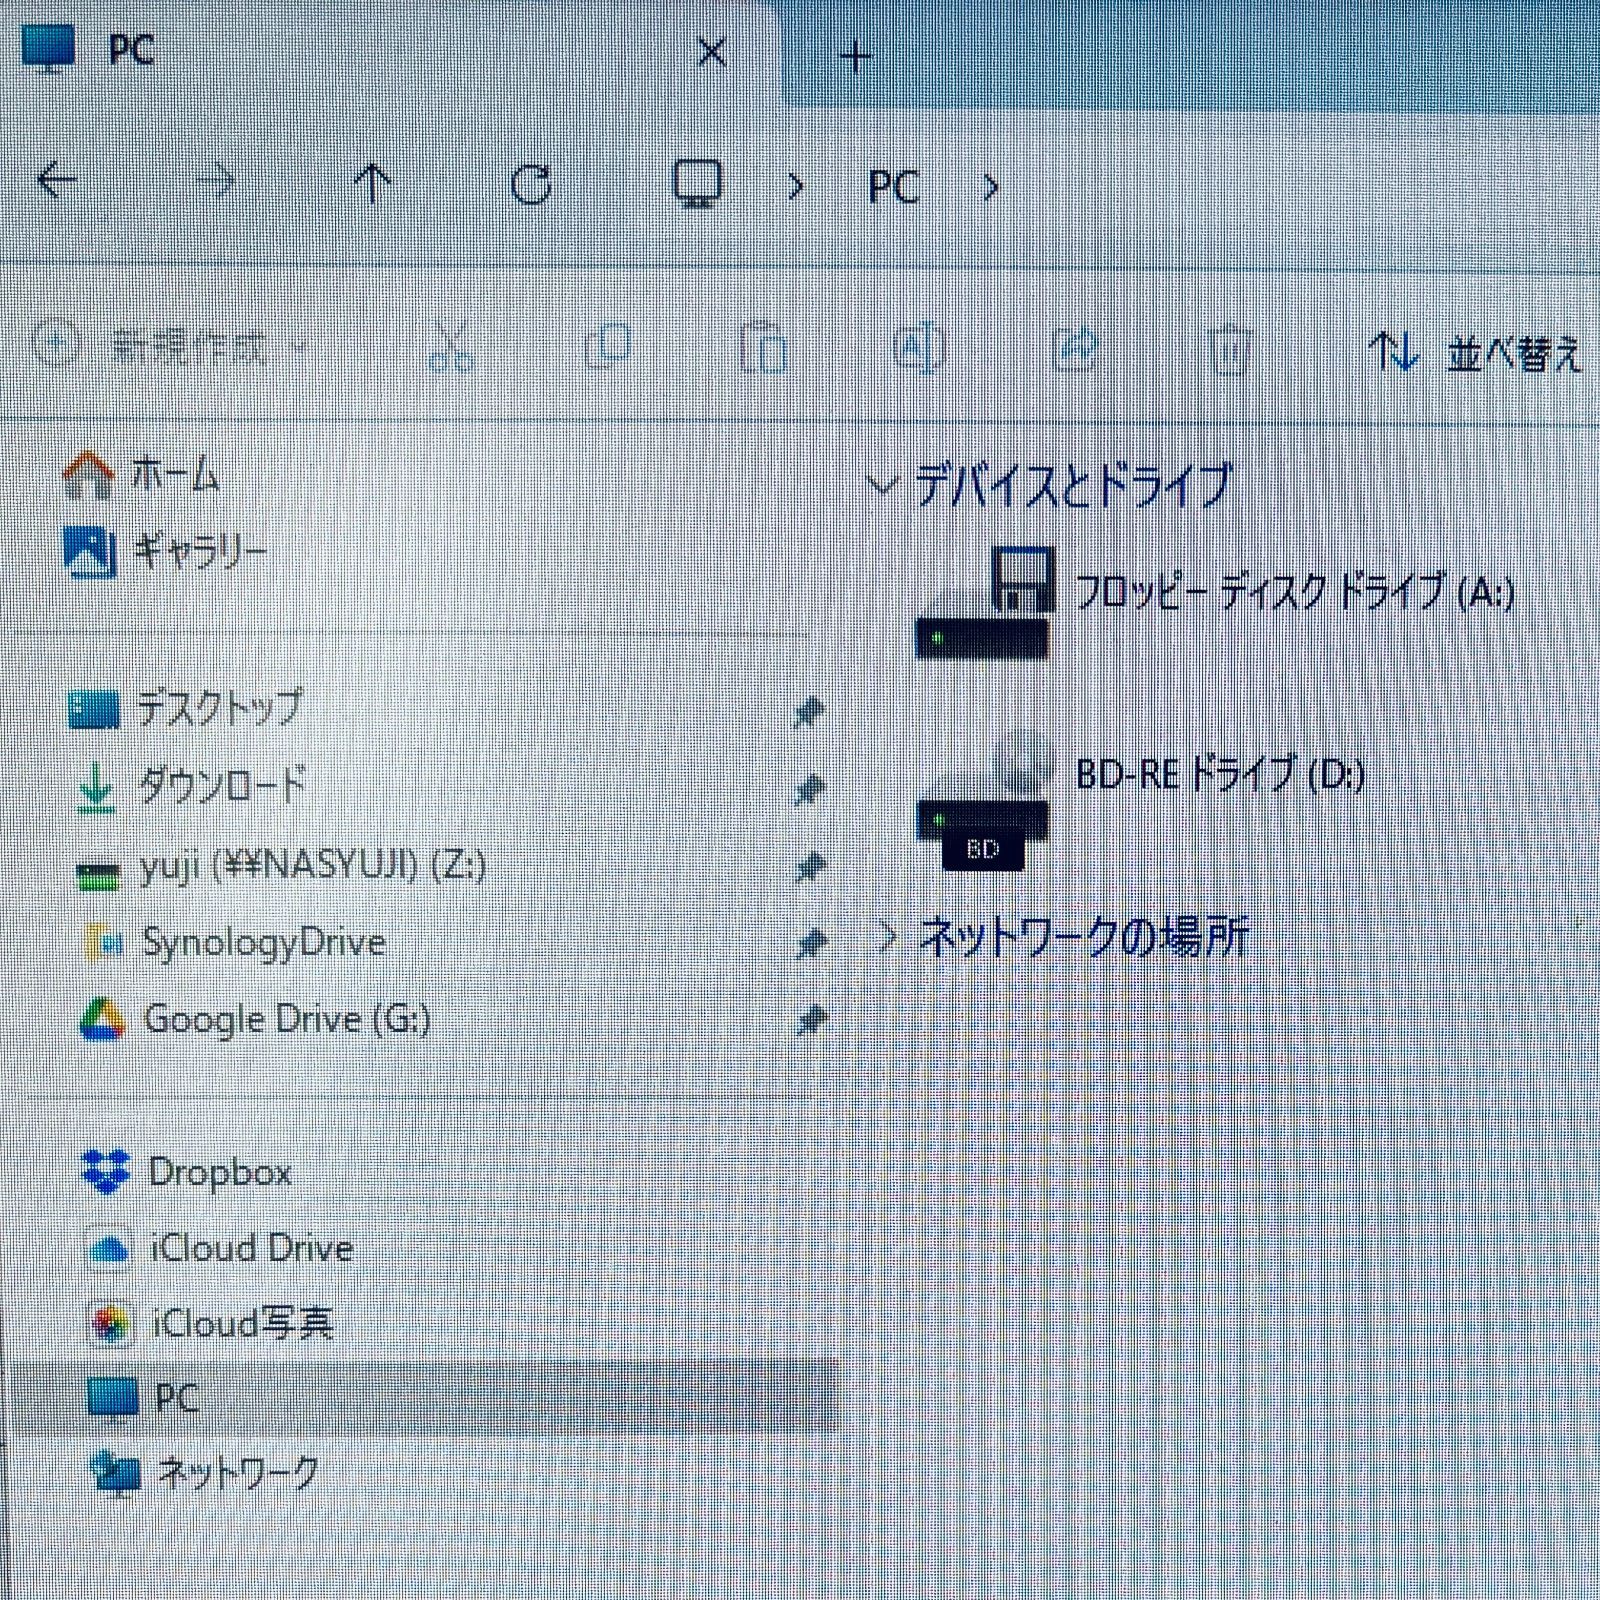The width and height of the screenshot is (1600, 1600).
Task: Click the cut scissors icon
Action: (451, 347)
